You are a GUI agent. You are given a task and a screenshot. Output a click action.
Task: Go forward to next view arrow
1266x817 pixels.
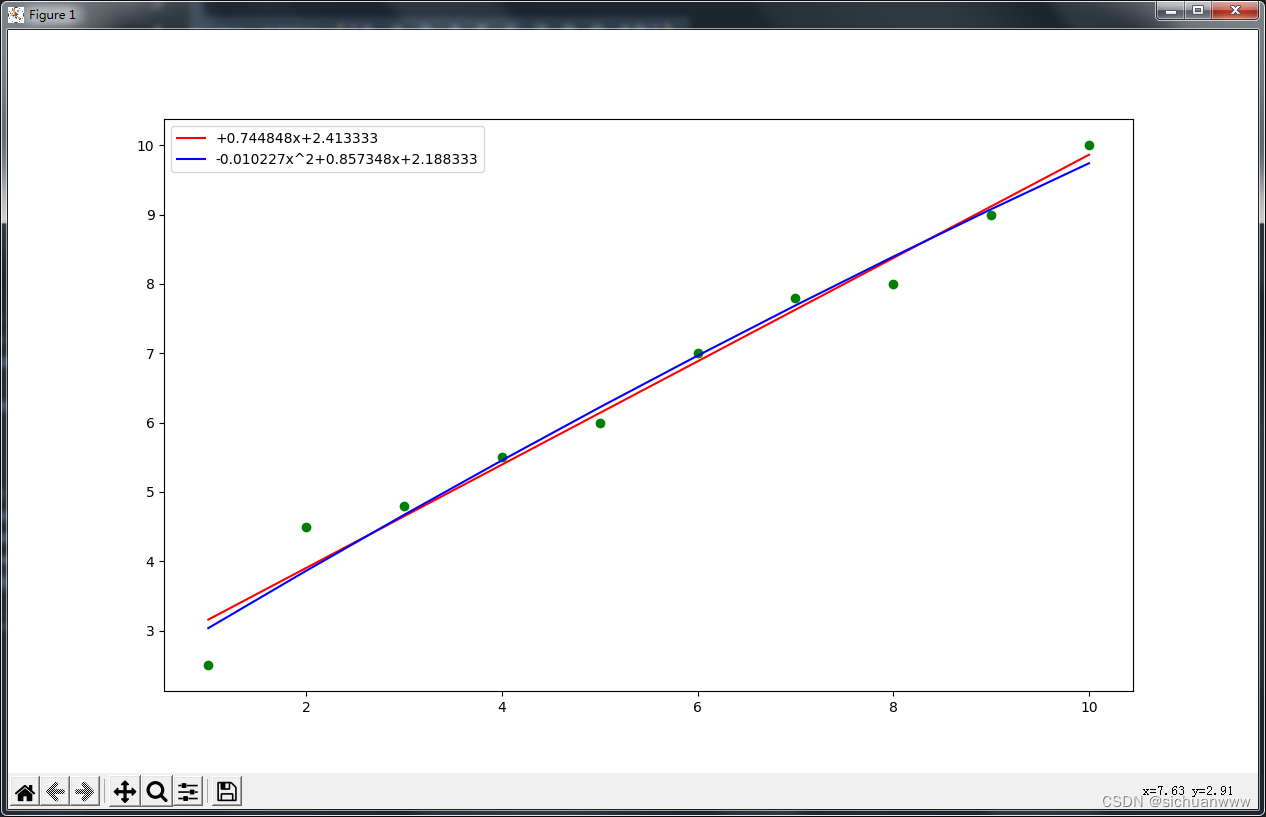coord(85,792)
